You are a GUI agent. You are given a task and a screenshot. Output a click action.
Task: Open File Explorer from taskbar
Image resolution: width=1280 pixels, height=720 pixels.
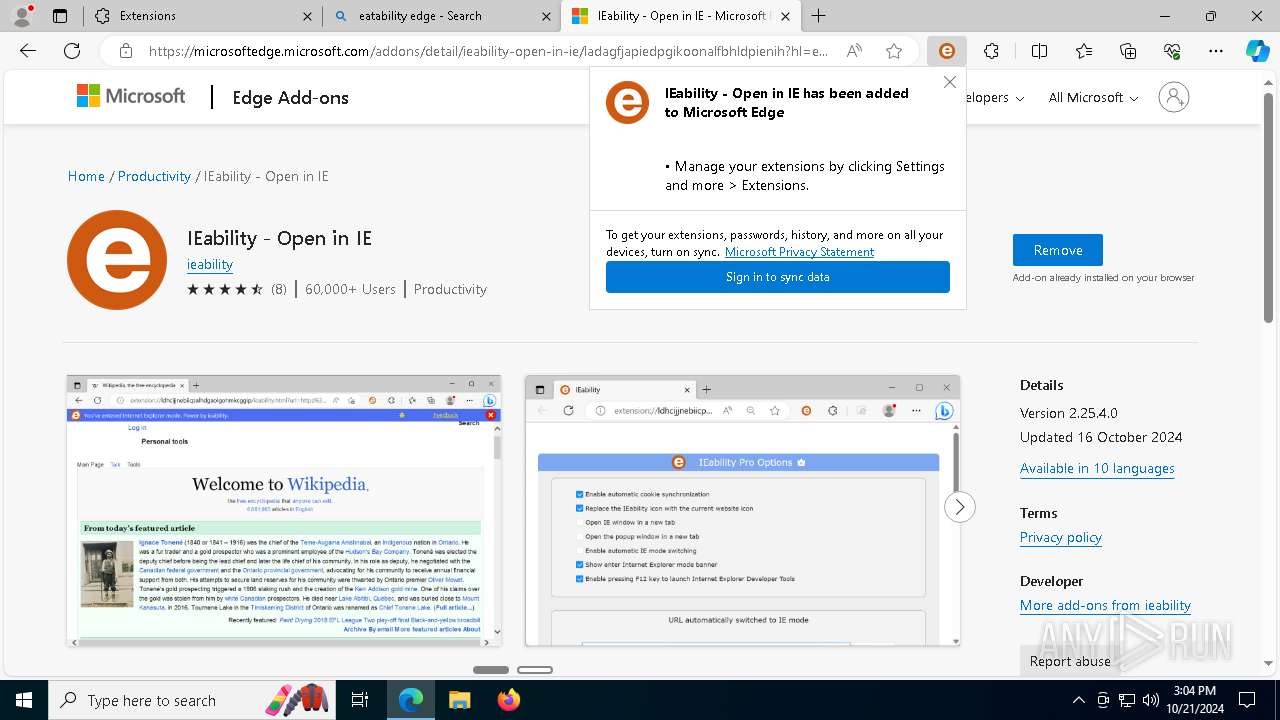point(459,700)
